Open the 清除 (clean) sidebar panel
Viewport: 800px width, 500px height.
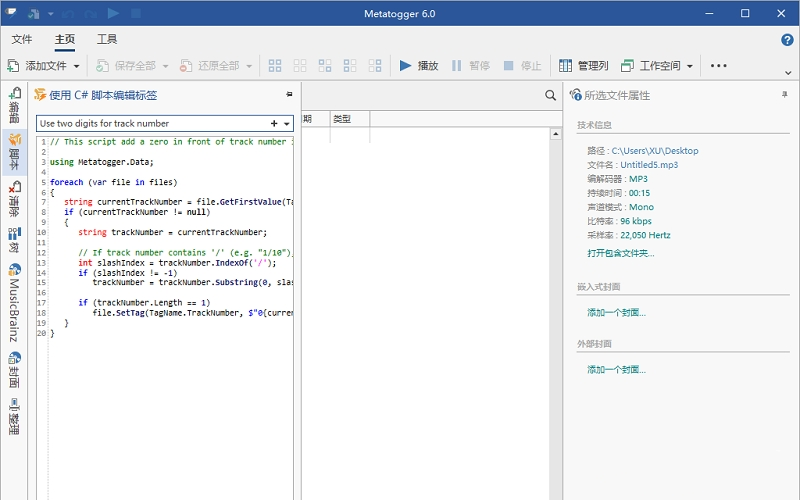(x=14, y=200)
